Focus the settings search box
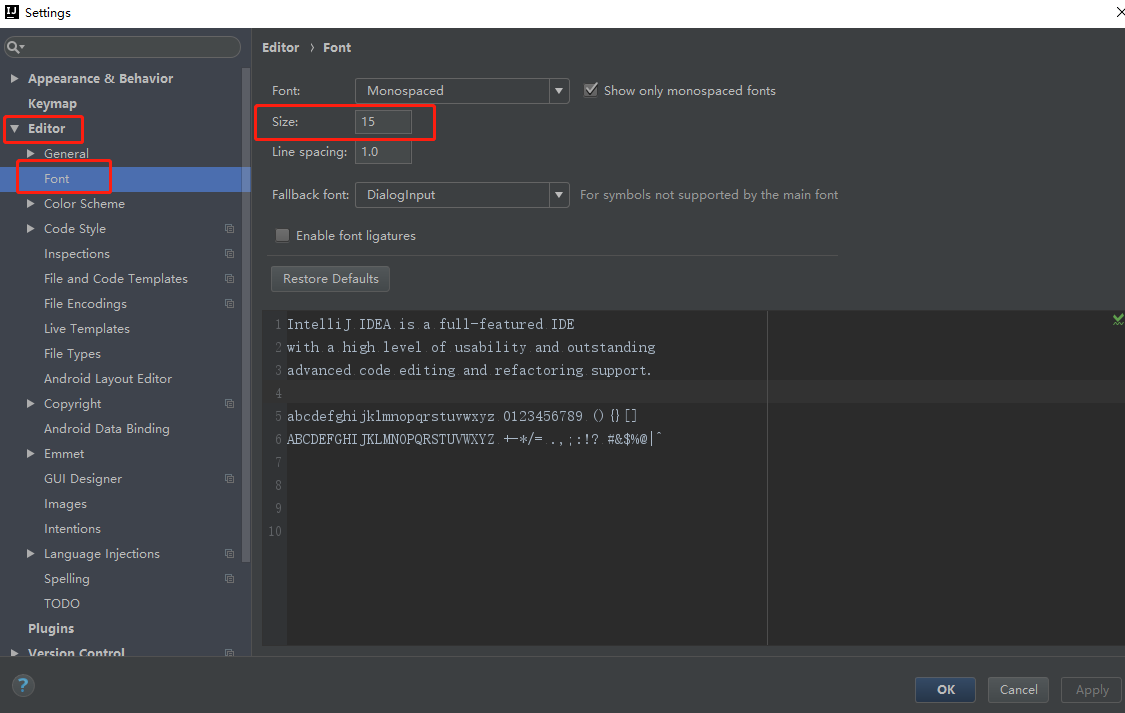 tap(122, 47)
